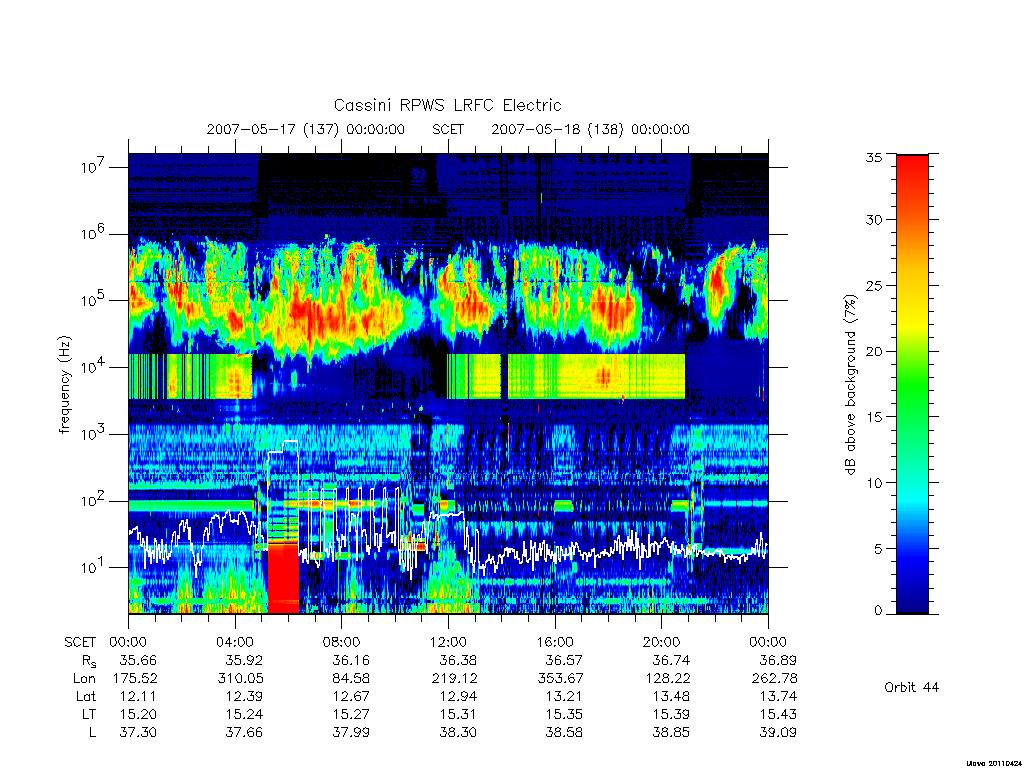Click the Rs value 36.38
This screenshot has height=768, width=1024.
coord(457,660)
